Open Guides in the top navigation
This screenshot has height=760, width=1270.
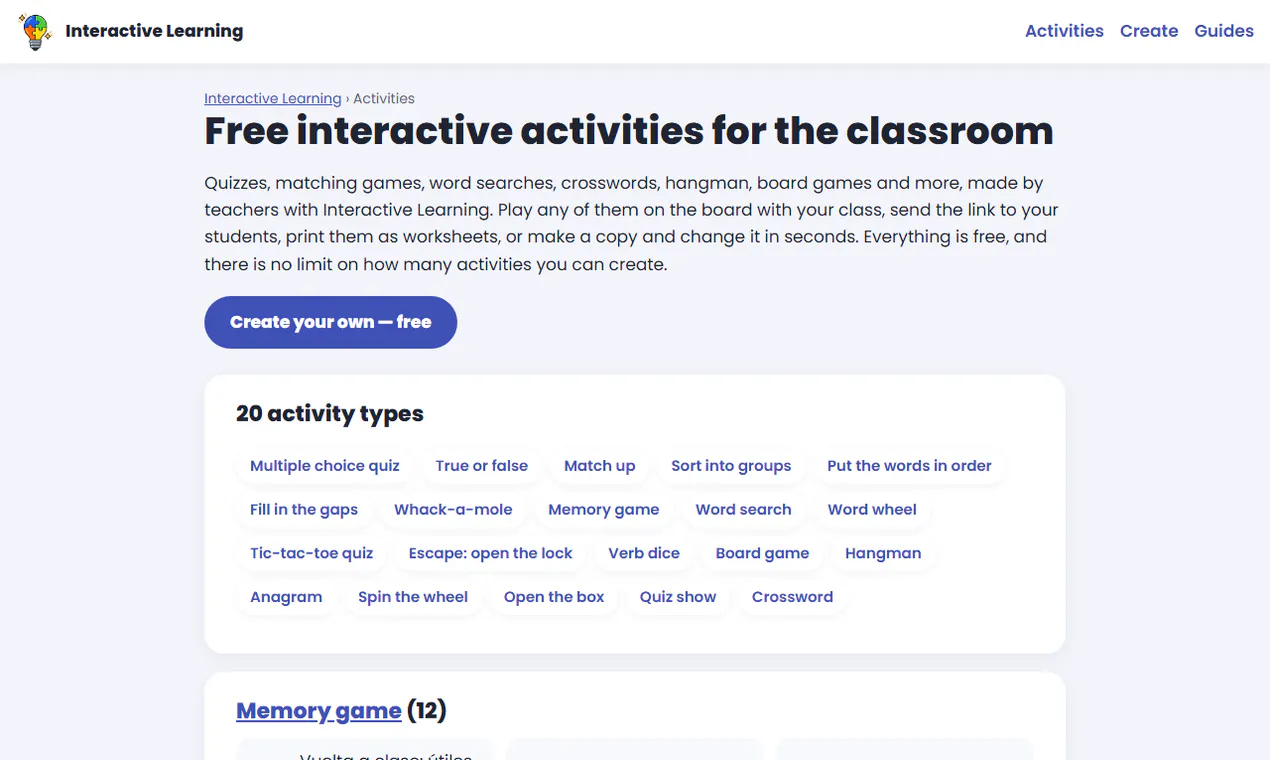pos(1224,31)
